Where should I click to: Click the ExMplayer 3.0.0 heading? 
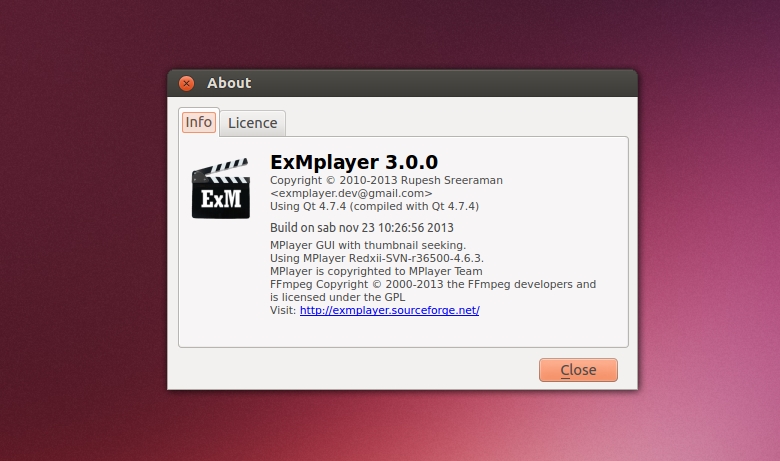pos(354,162)
